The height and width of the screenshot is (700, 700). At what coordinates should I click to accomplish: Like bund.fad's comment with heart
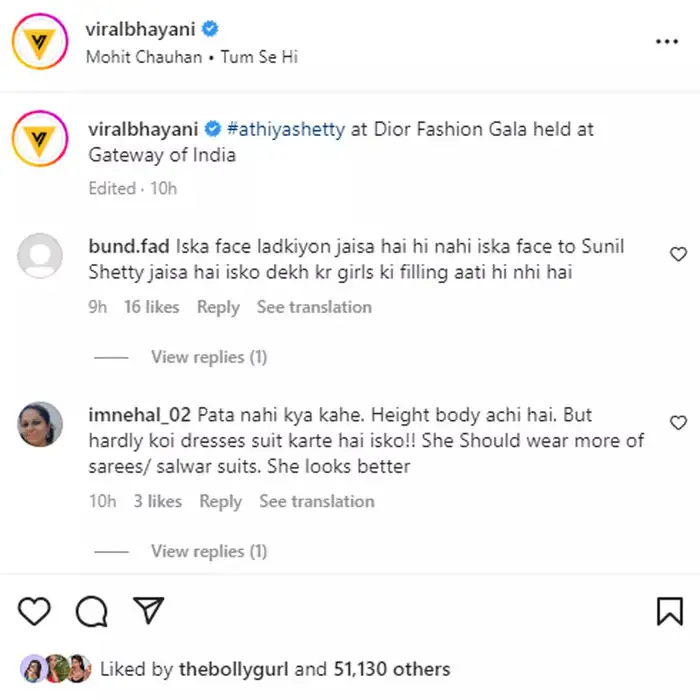coord(678,254)
